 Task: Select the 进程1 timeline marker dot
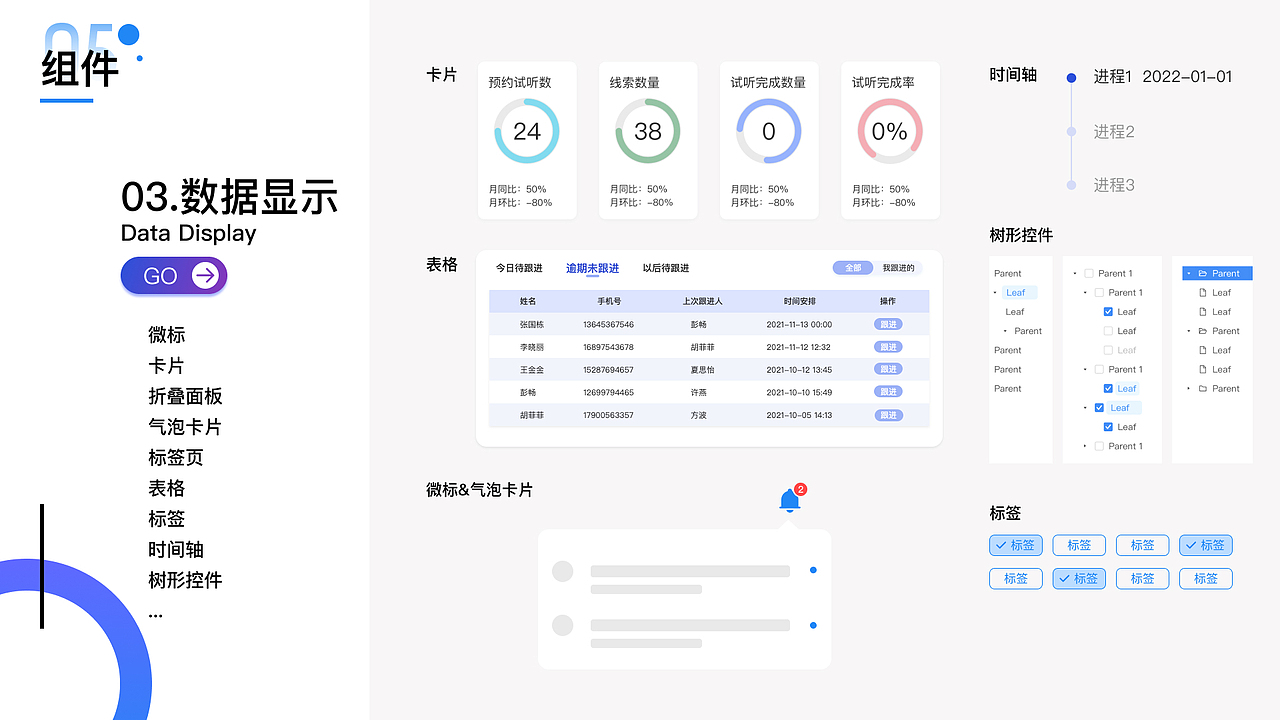(x=1071, y=76)
